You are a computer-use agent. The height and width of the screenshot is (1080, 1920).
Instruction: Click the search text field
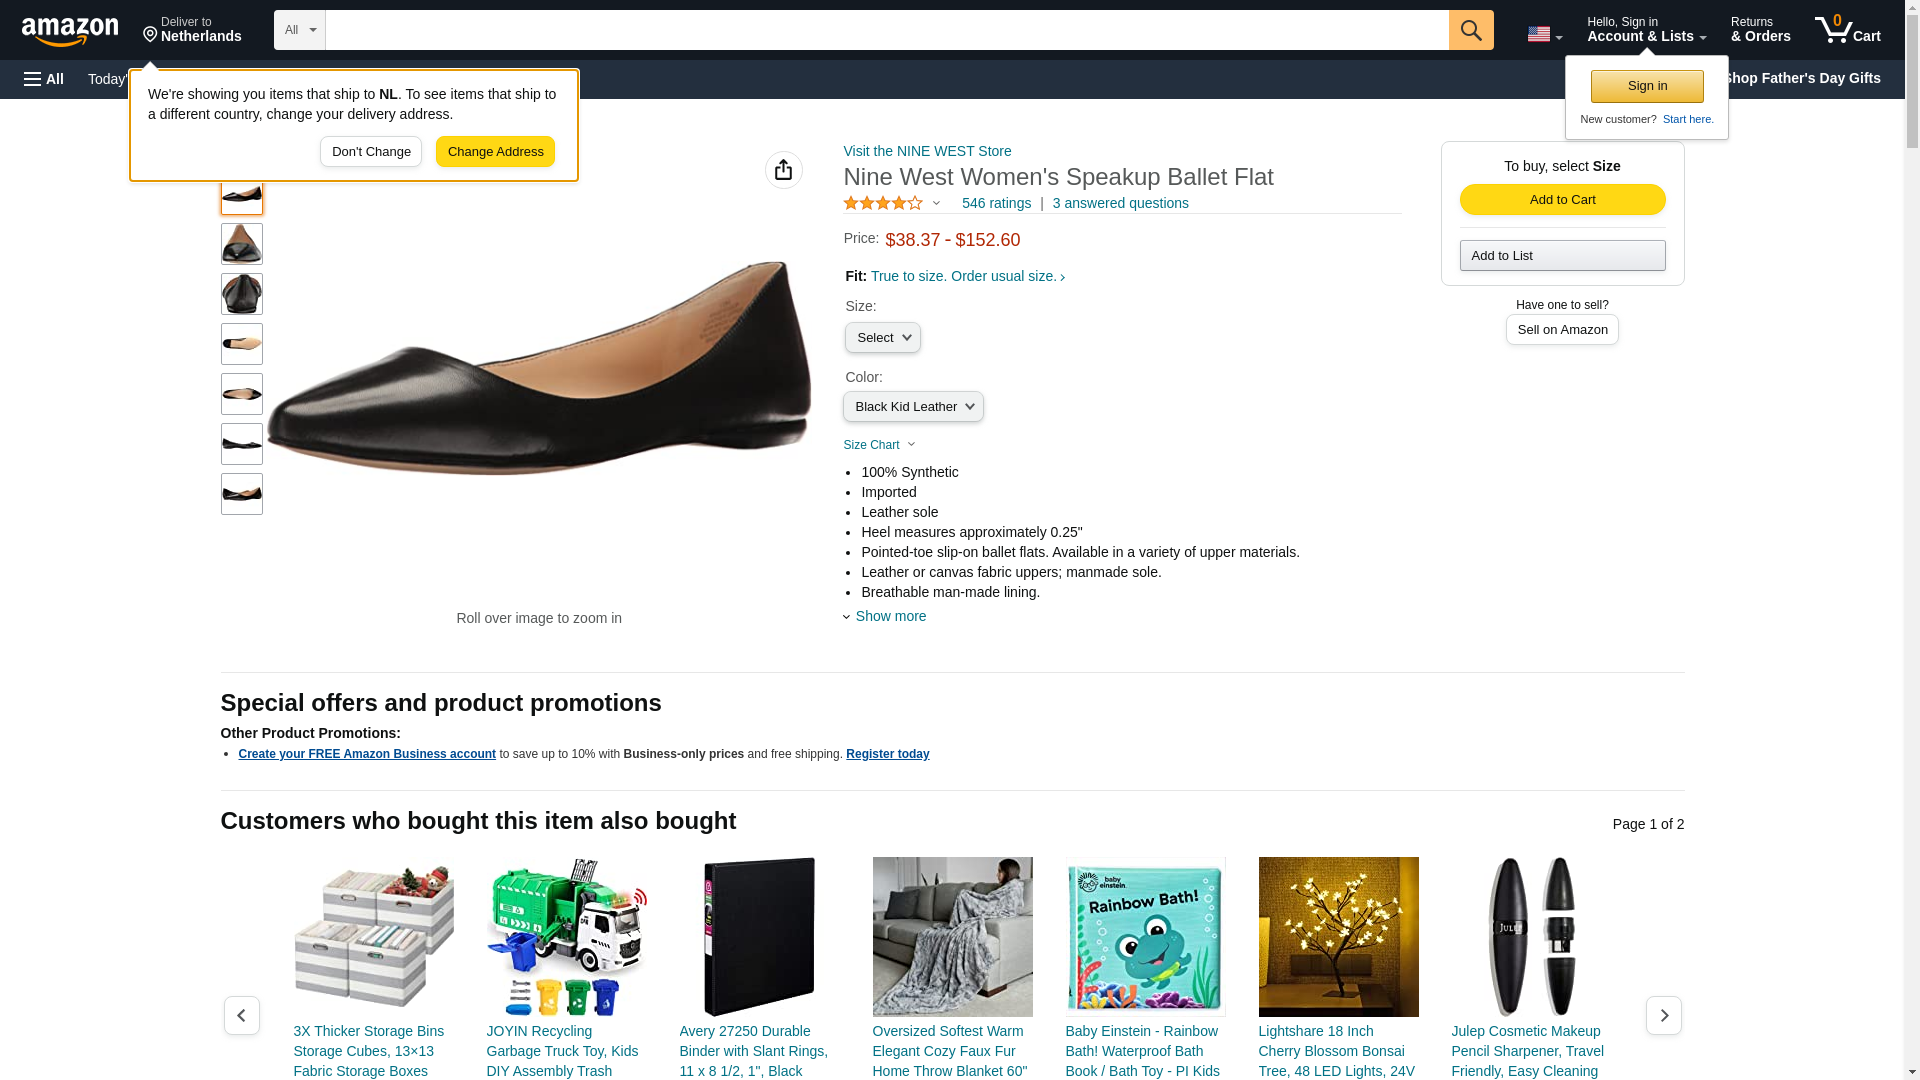[887, 30]
